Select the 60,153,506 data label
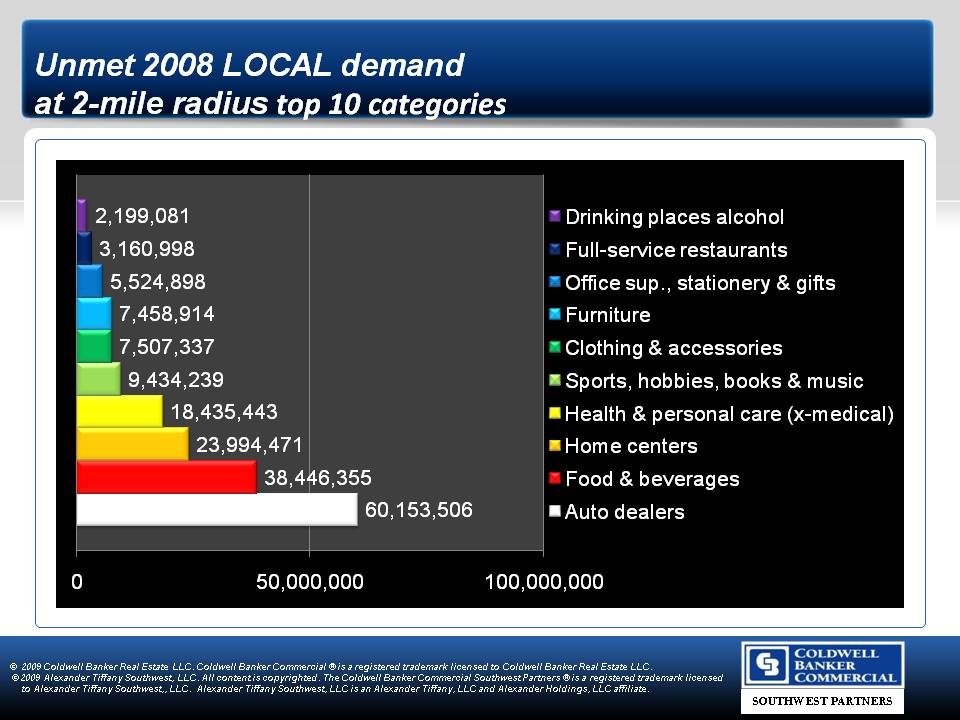Screen dimensions: 960x720 (426, 511)
